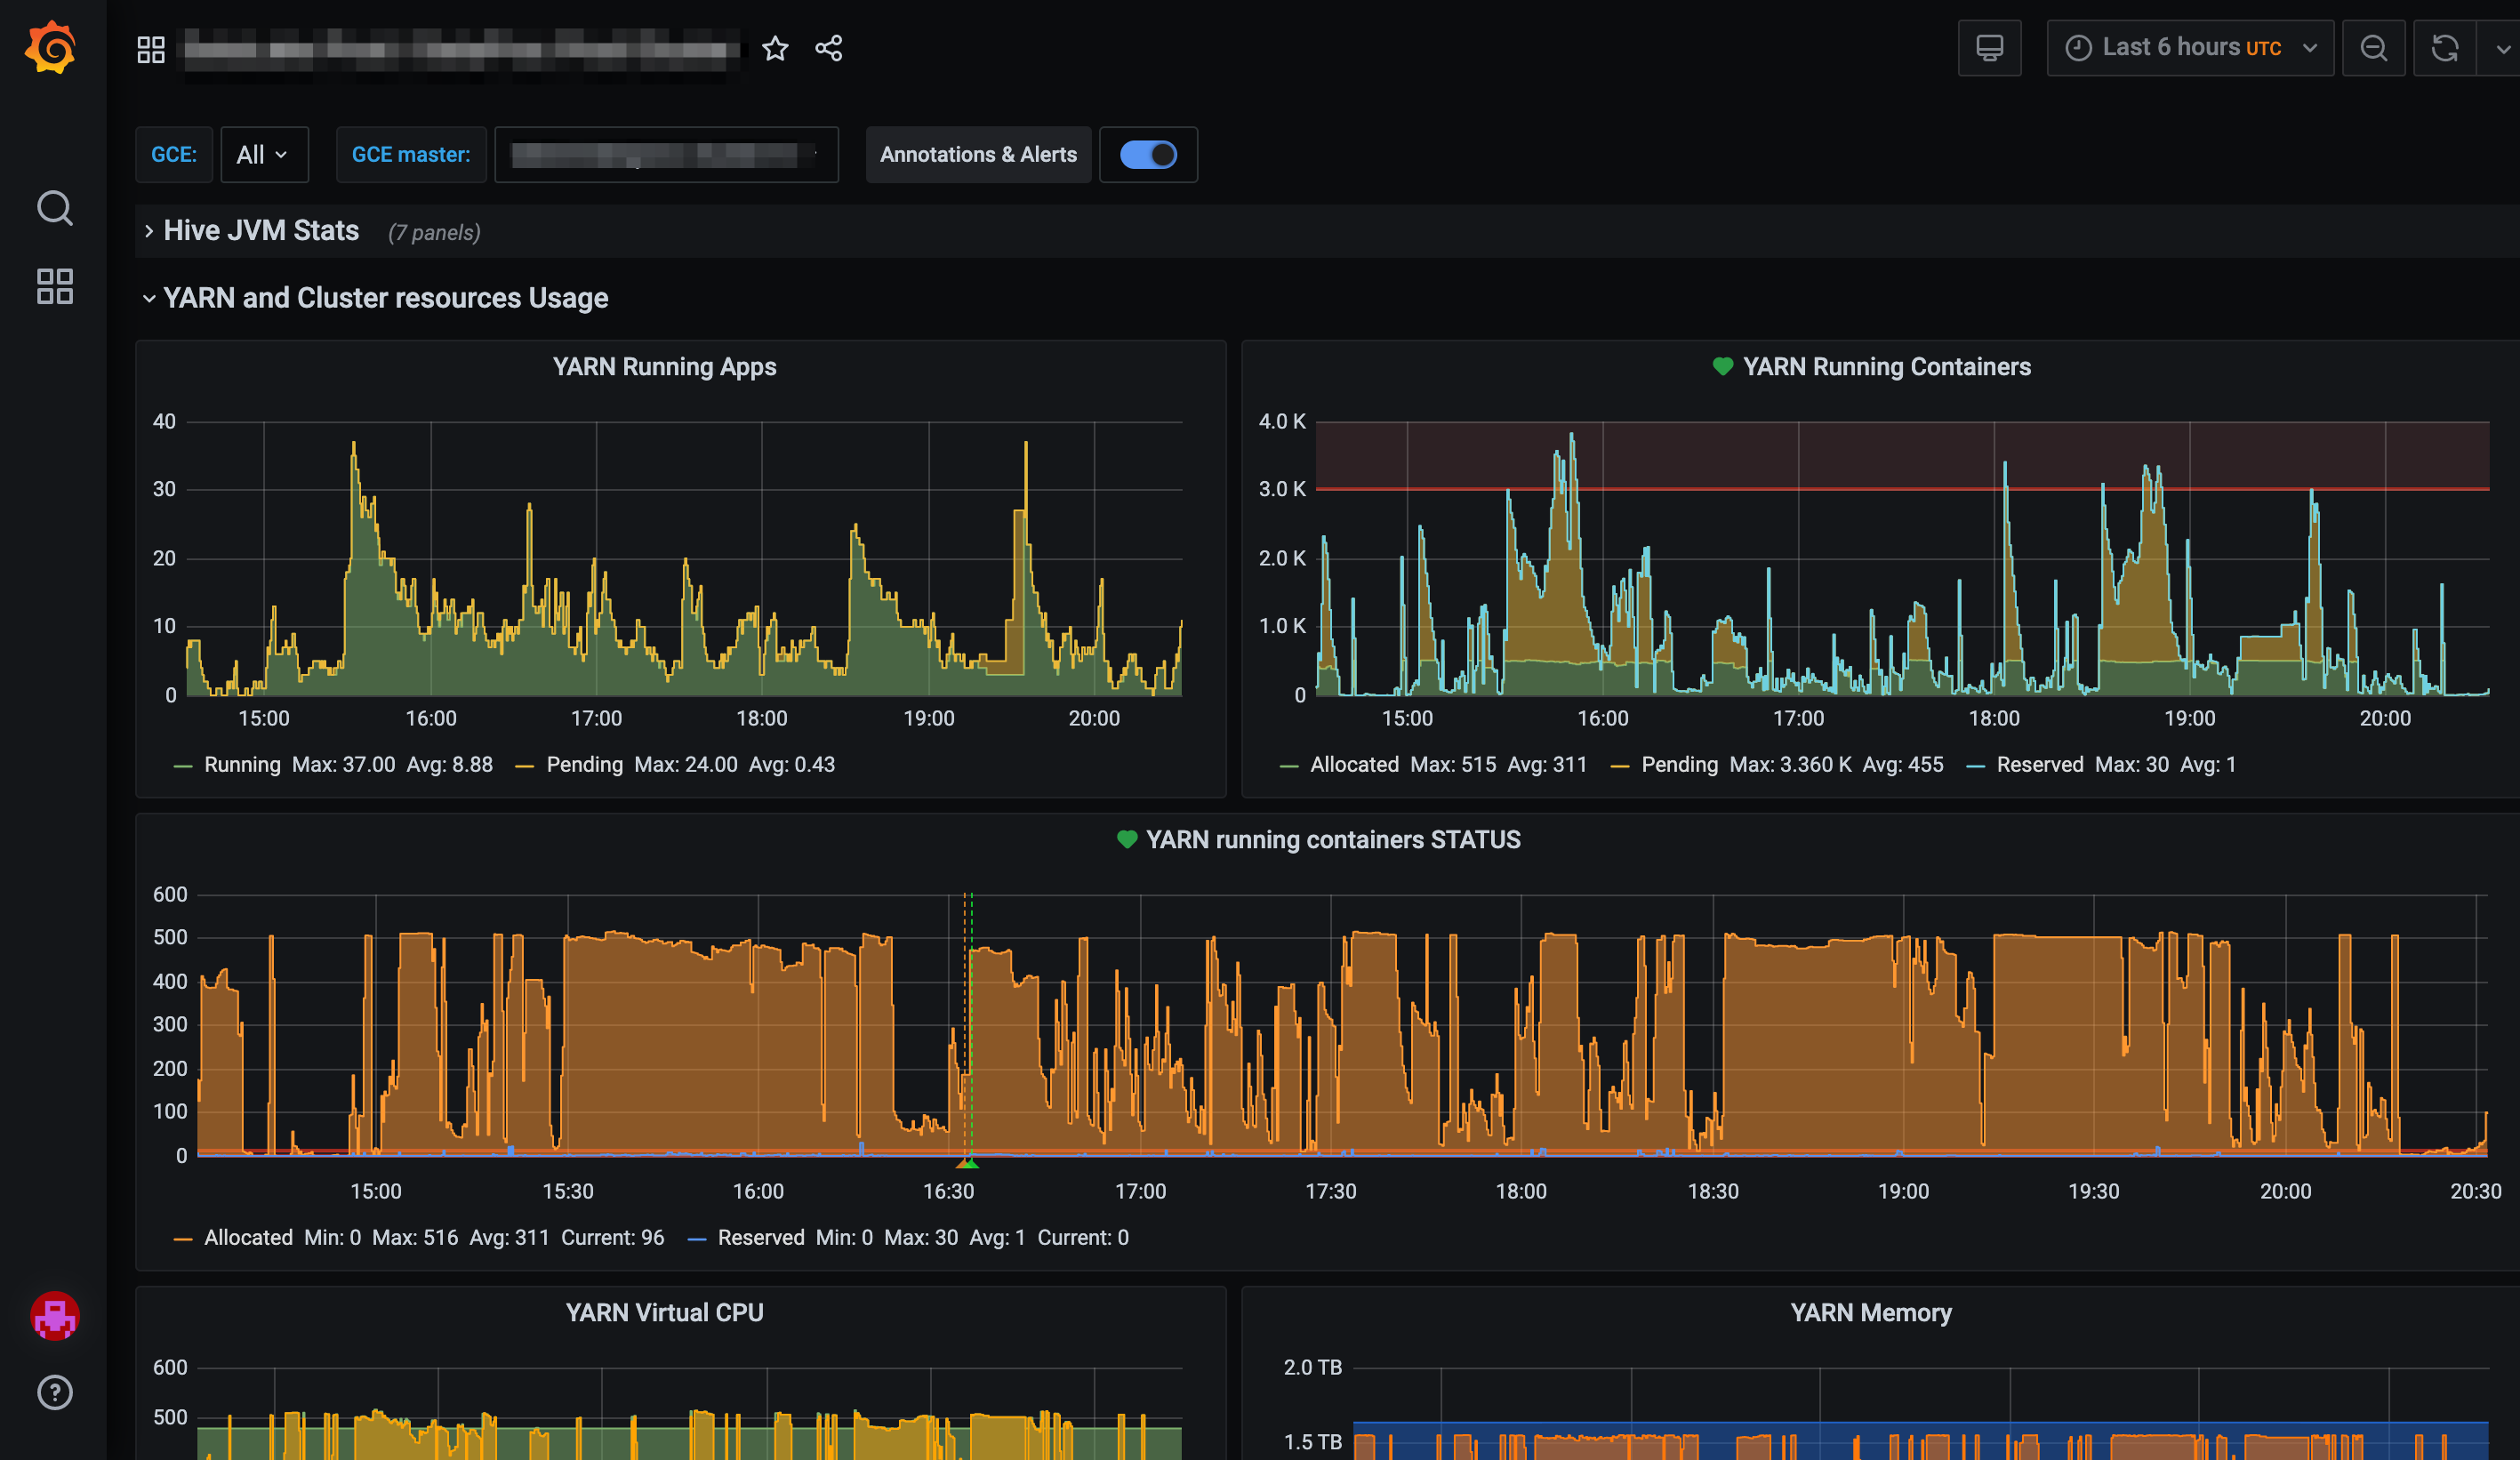Toggle Pending series in Running Apps legend
The image size is (2520, 1460).
coord(584,765)
